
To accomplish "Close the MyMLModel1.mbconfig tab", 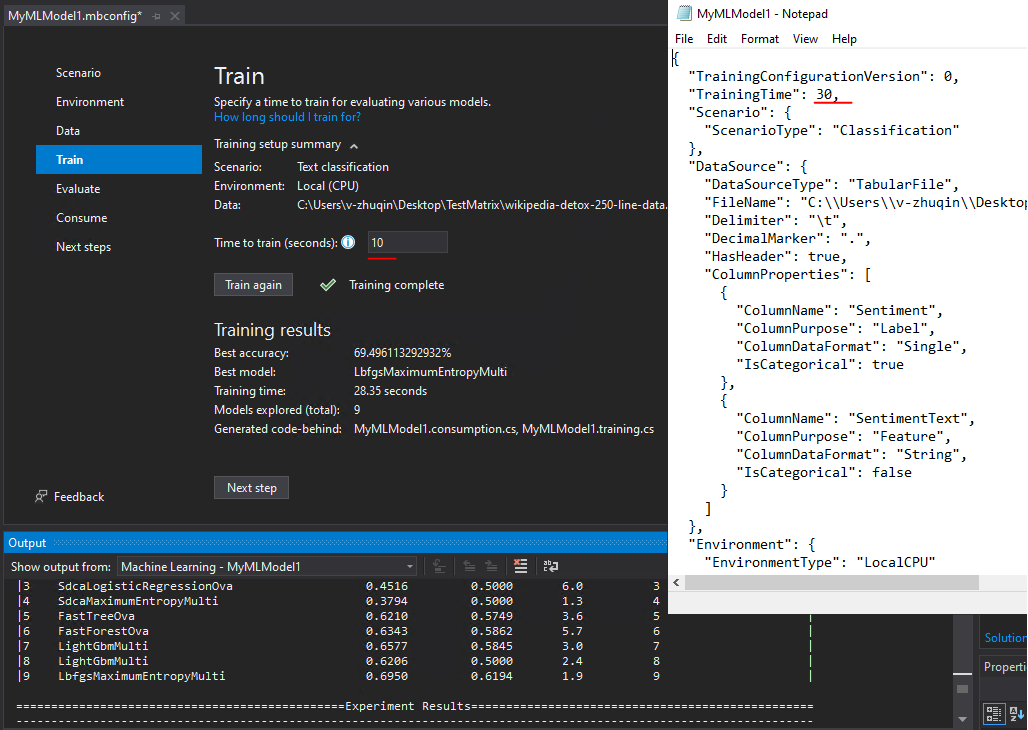I will pyautogui.click(x=174, y=16).
